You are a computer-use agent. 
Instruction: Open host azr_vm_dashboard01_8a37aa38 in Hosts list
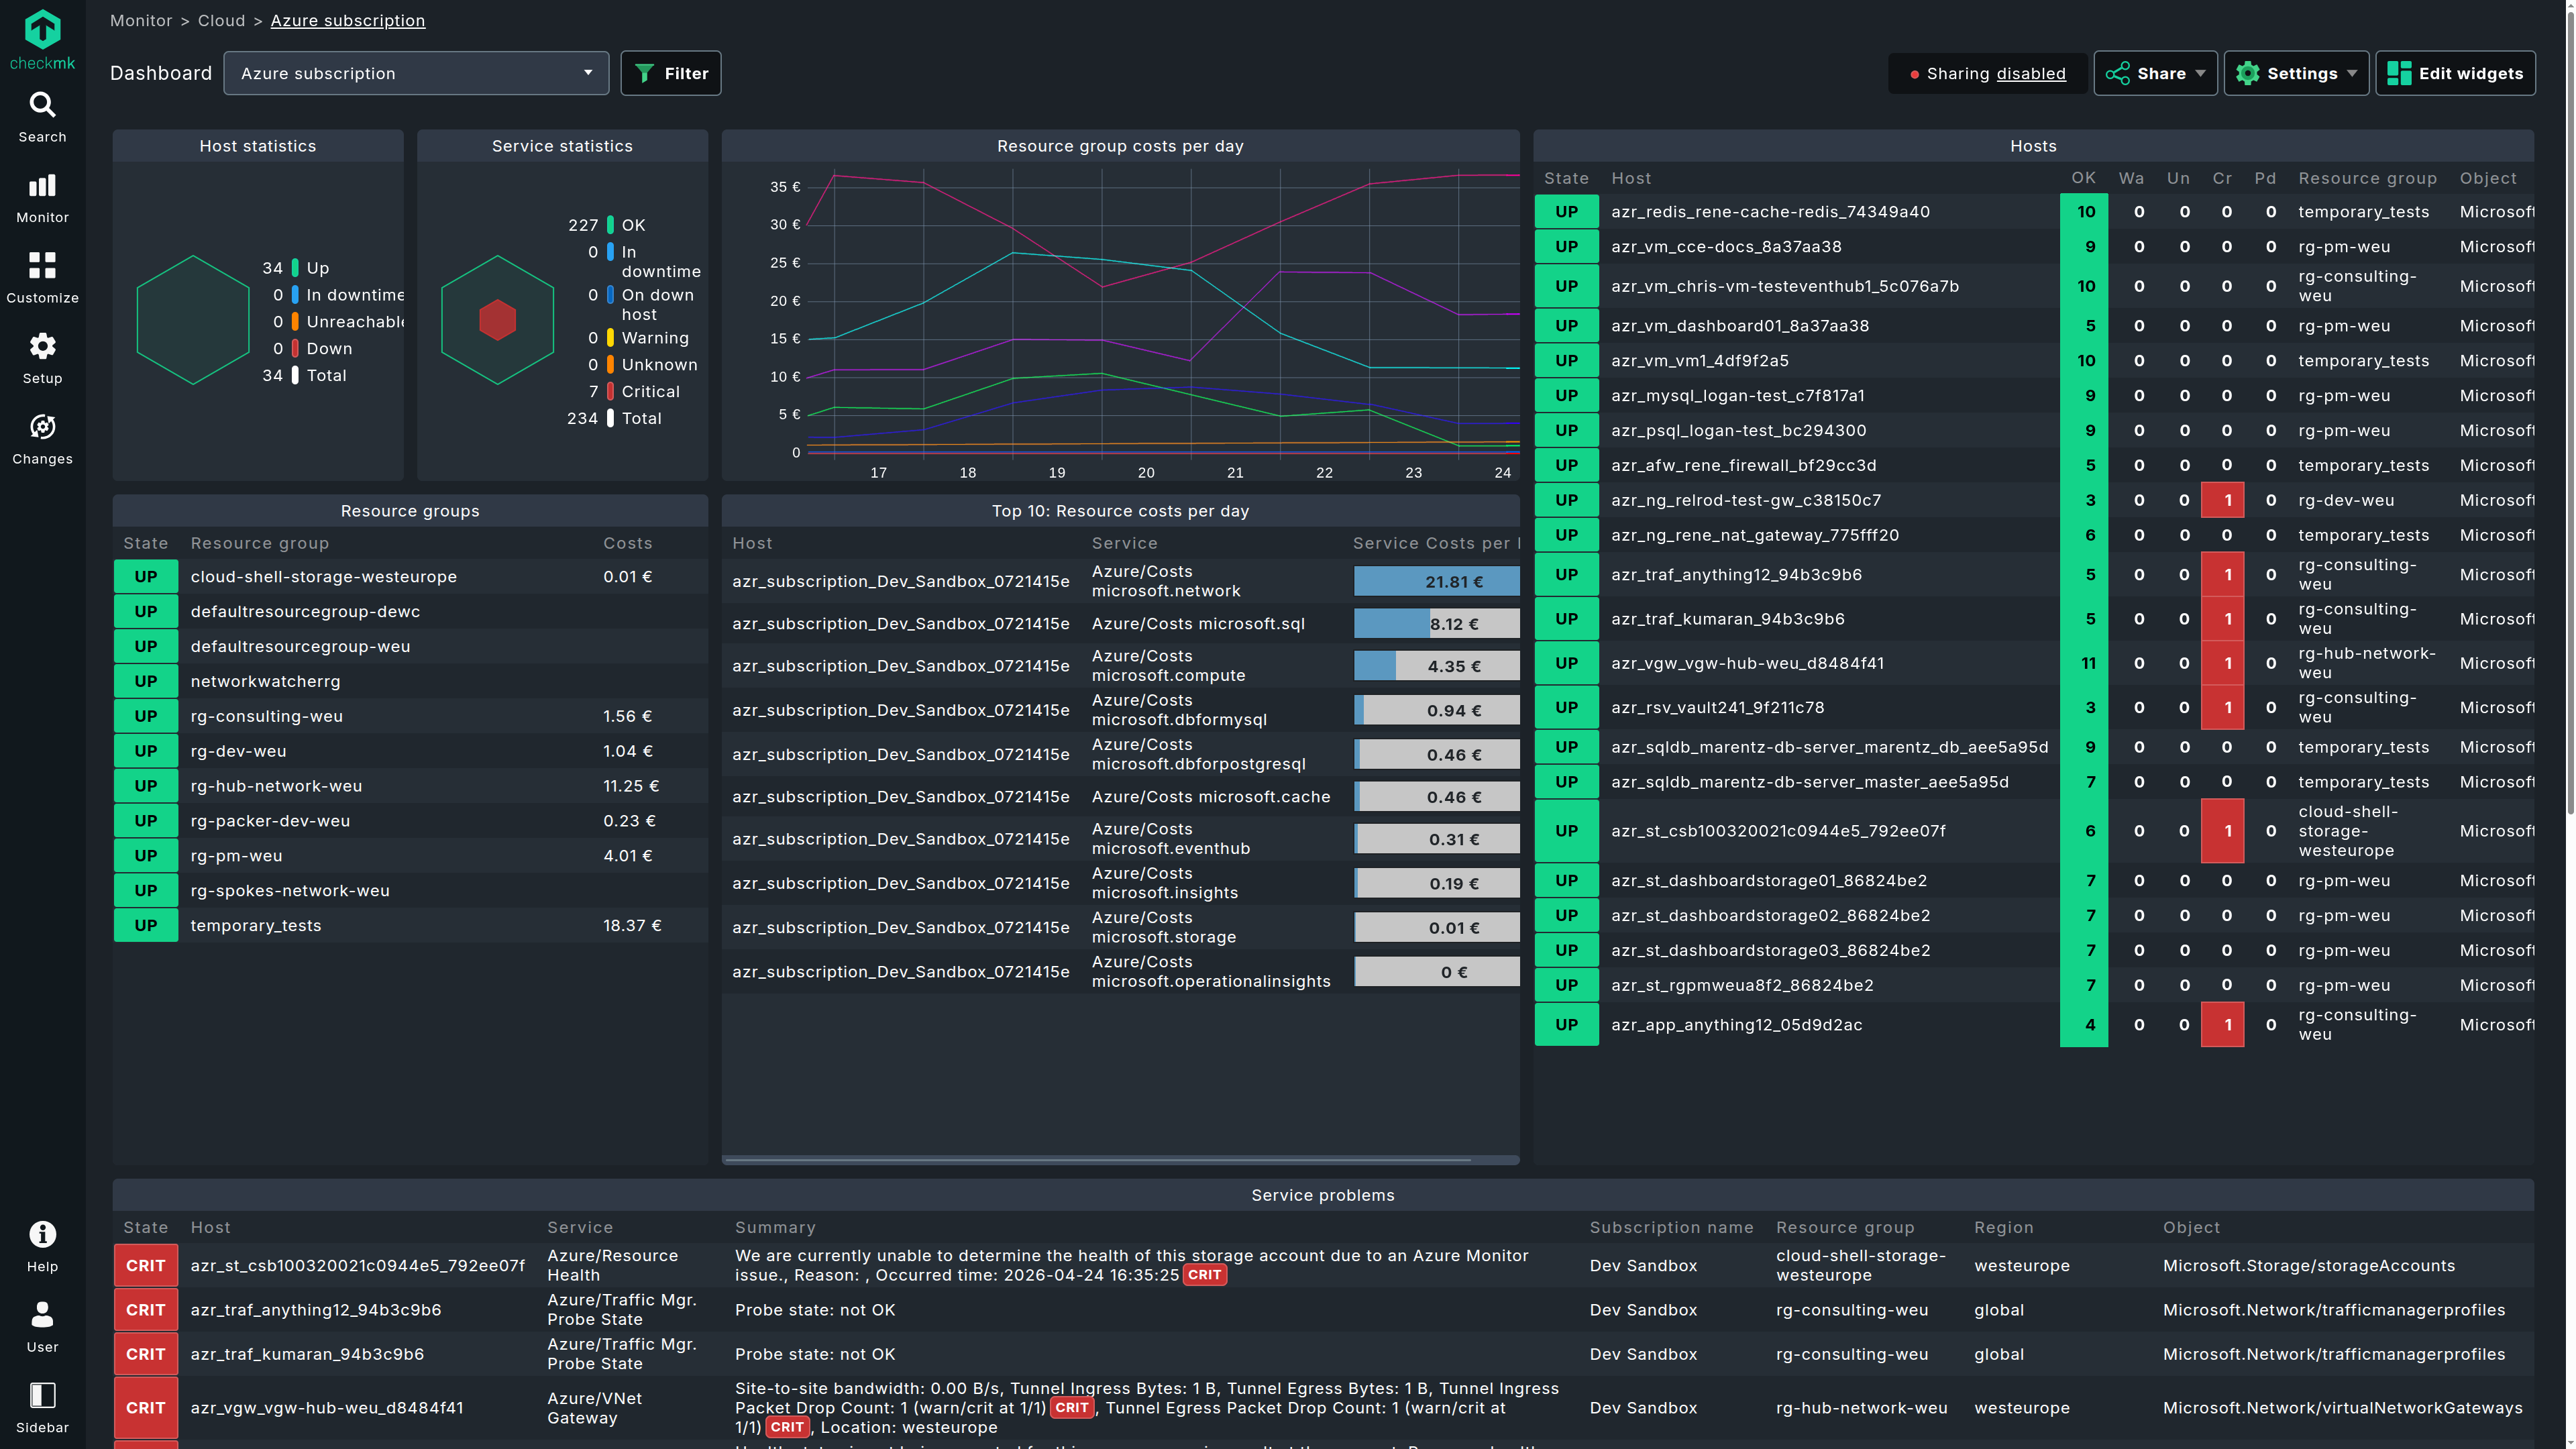(x=1739, y=326)
